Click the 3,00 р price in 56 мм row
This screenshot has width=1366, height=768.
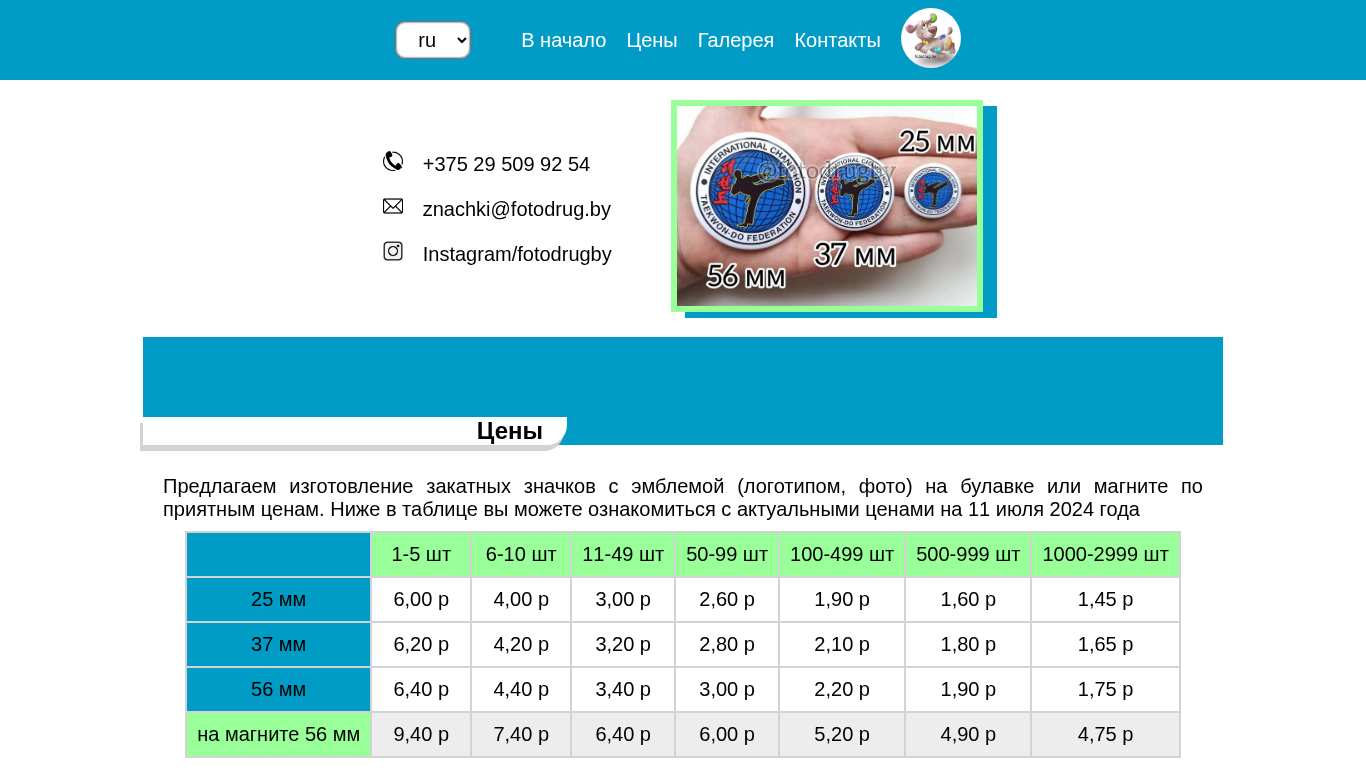point(727,690)
